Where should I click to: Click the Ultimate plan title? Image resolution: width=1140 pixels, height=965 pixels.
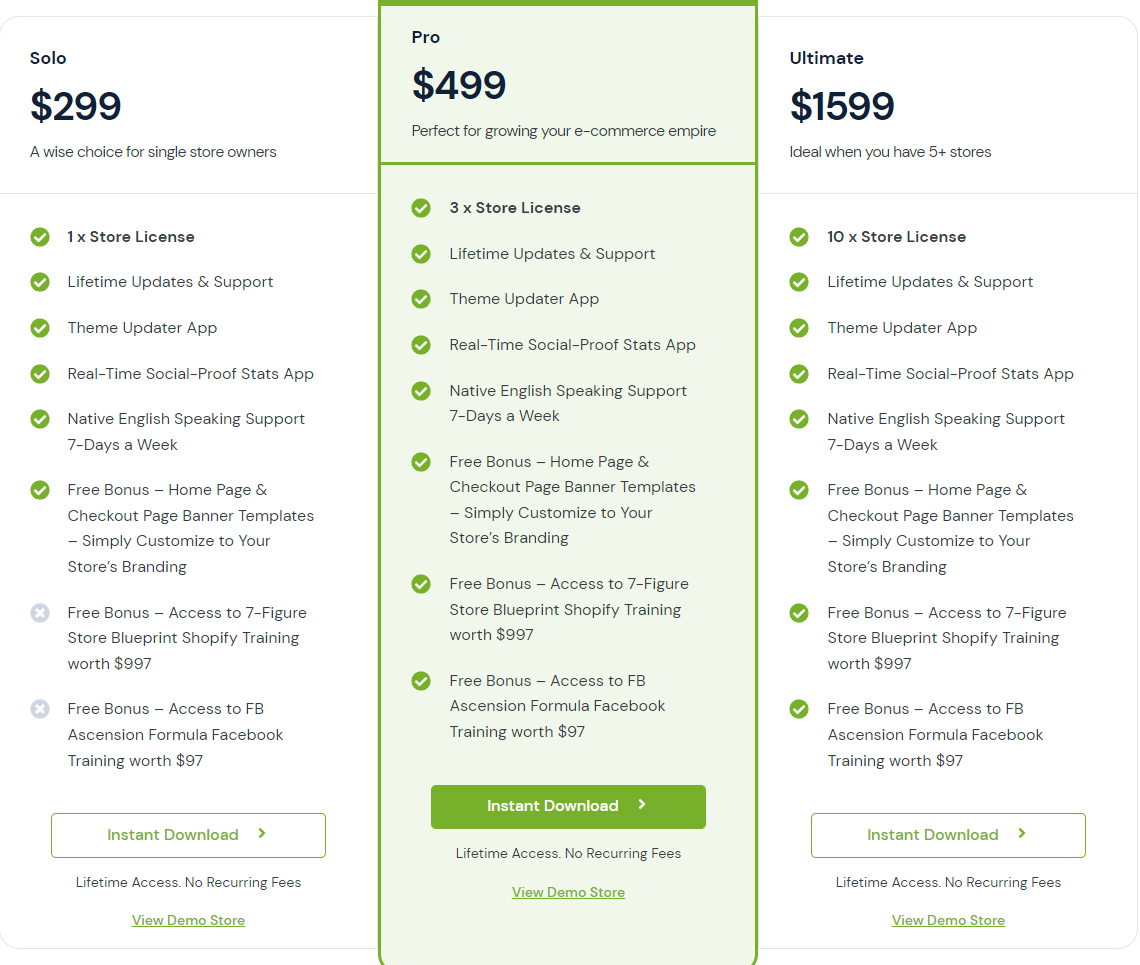tap(827, 58)
